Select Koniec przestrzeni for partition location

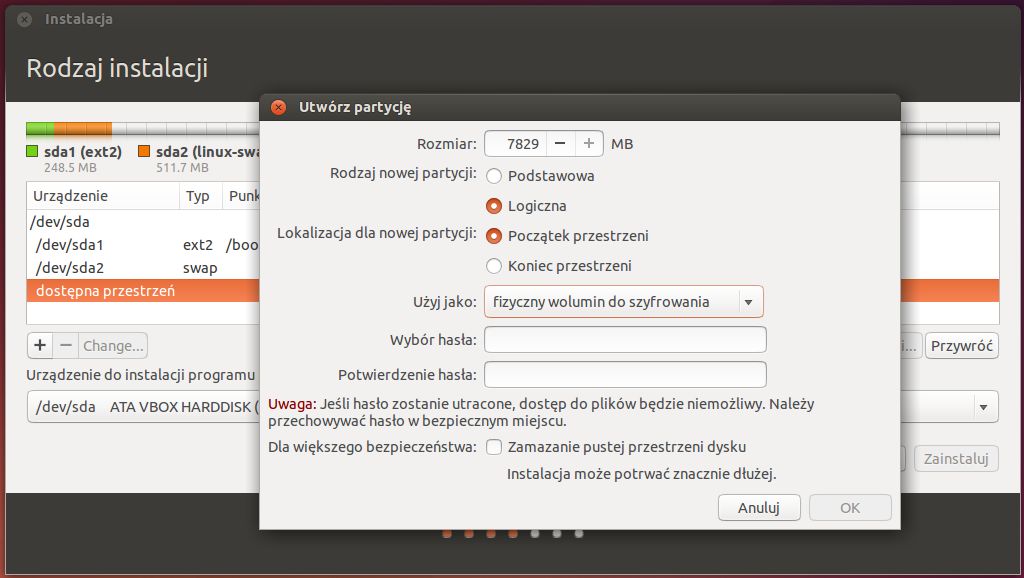(x=492, y=266)
